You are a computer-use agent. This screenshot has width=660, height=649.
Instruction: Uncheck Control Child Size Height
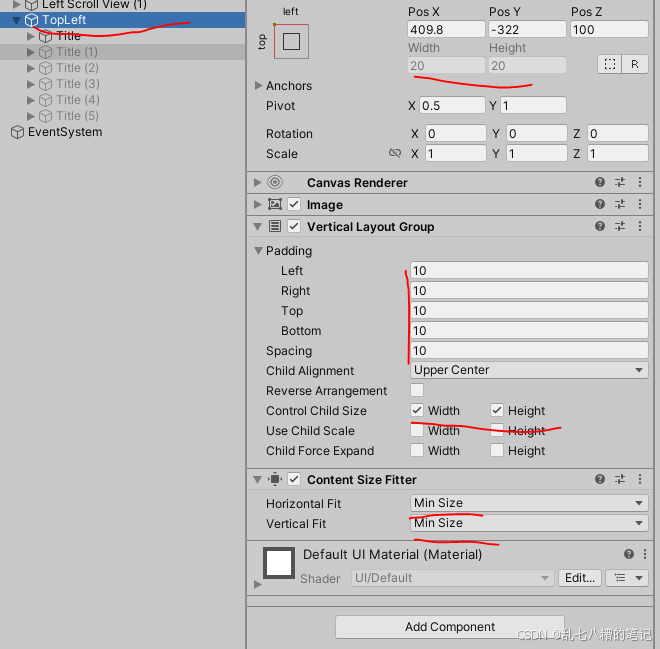[x=497, y=410]
